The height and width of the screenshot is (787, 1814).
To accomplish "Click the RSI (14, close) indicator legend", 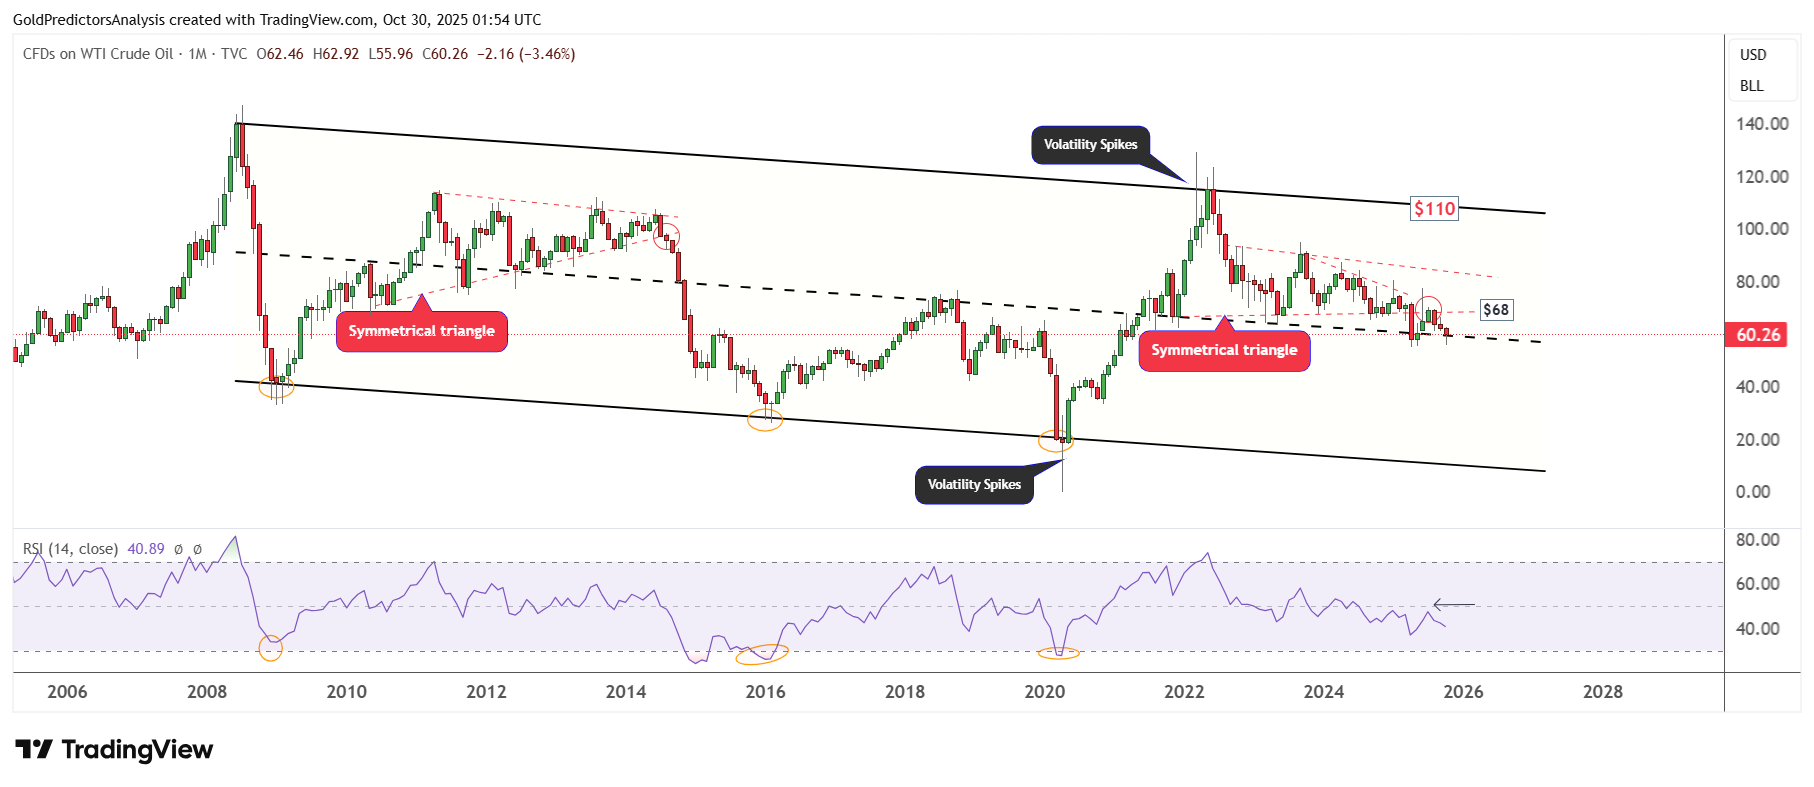I will tap(70, 549).
